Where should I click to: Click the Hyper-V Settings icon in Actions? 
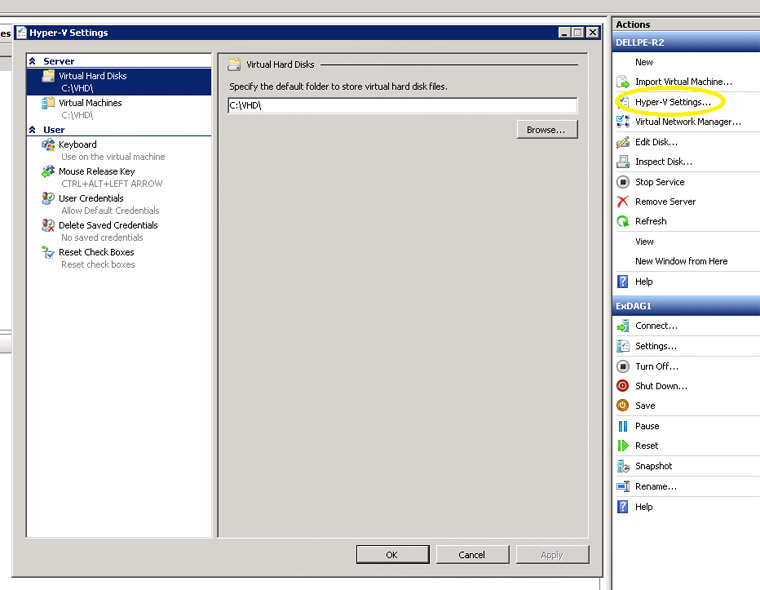click(x=624, y=102)
